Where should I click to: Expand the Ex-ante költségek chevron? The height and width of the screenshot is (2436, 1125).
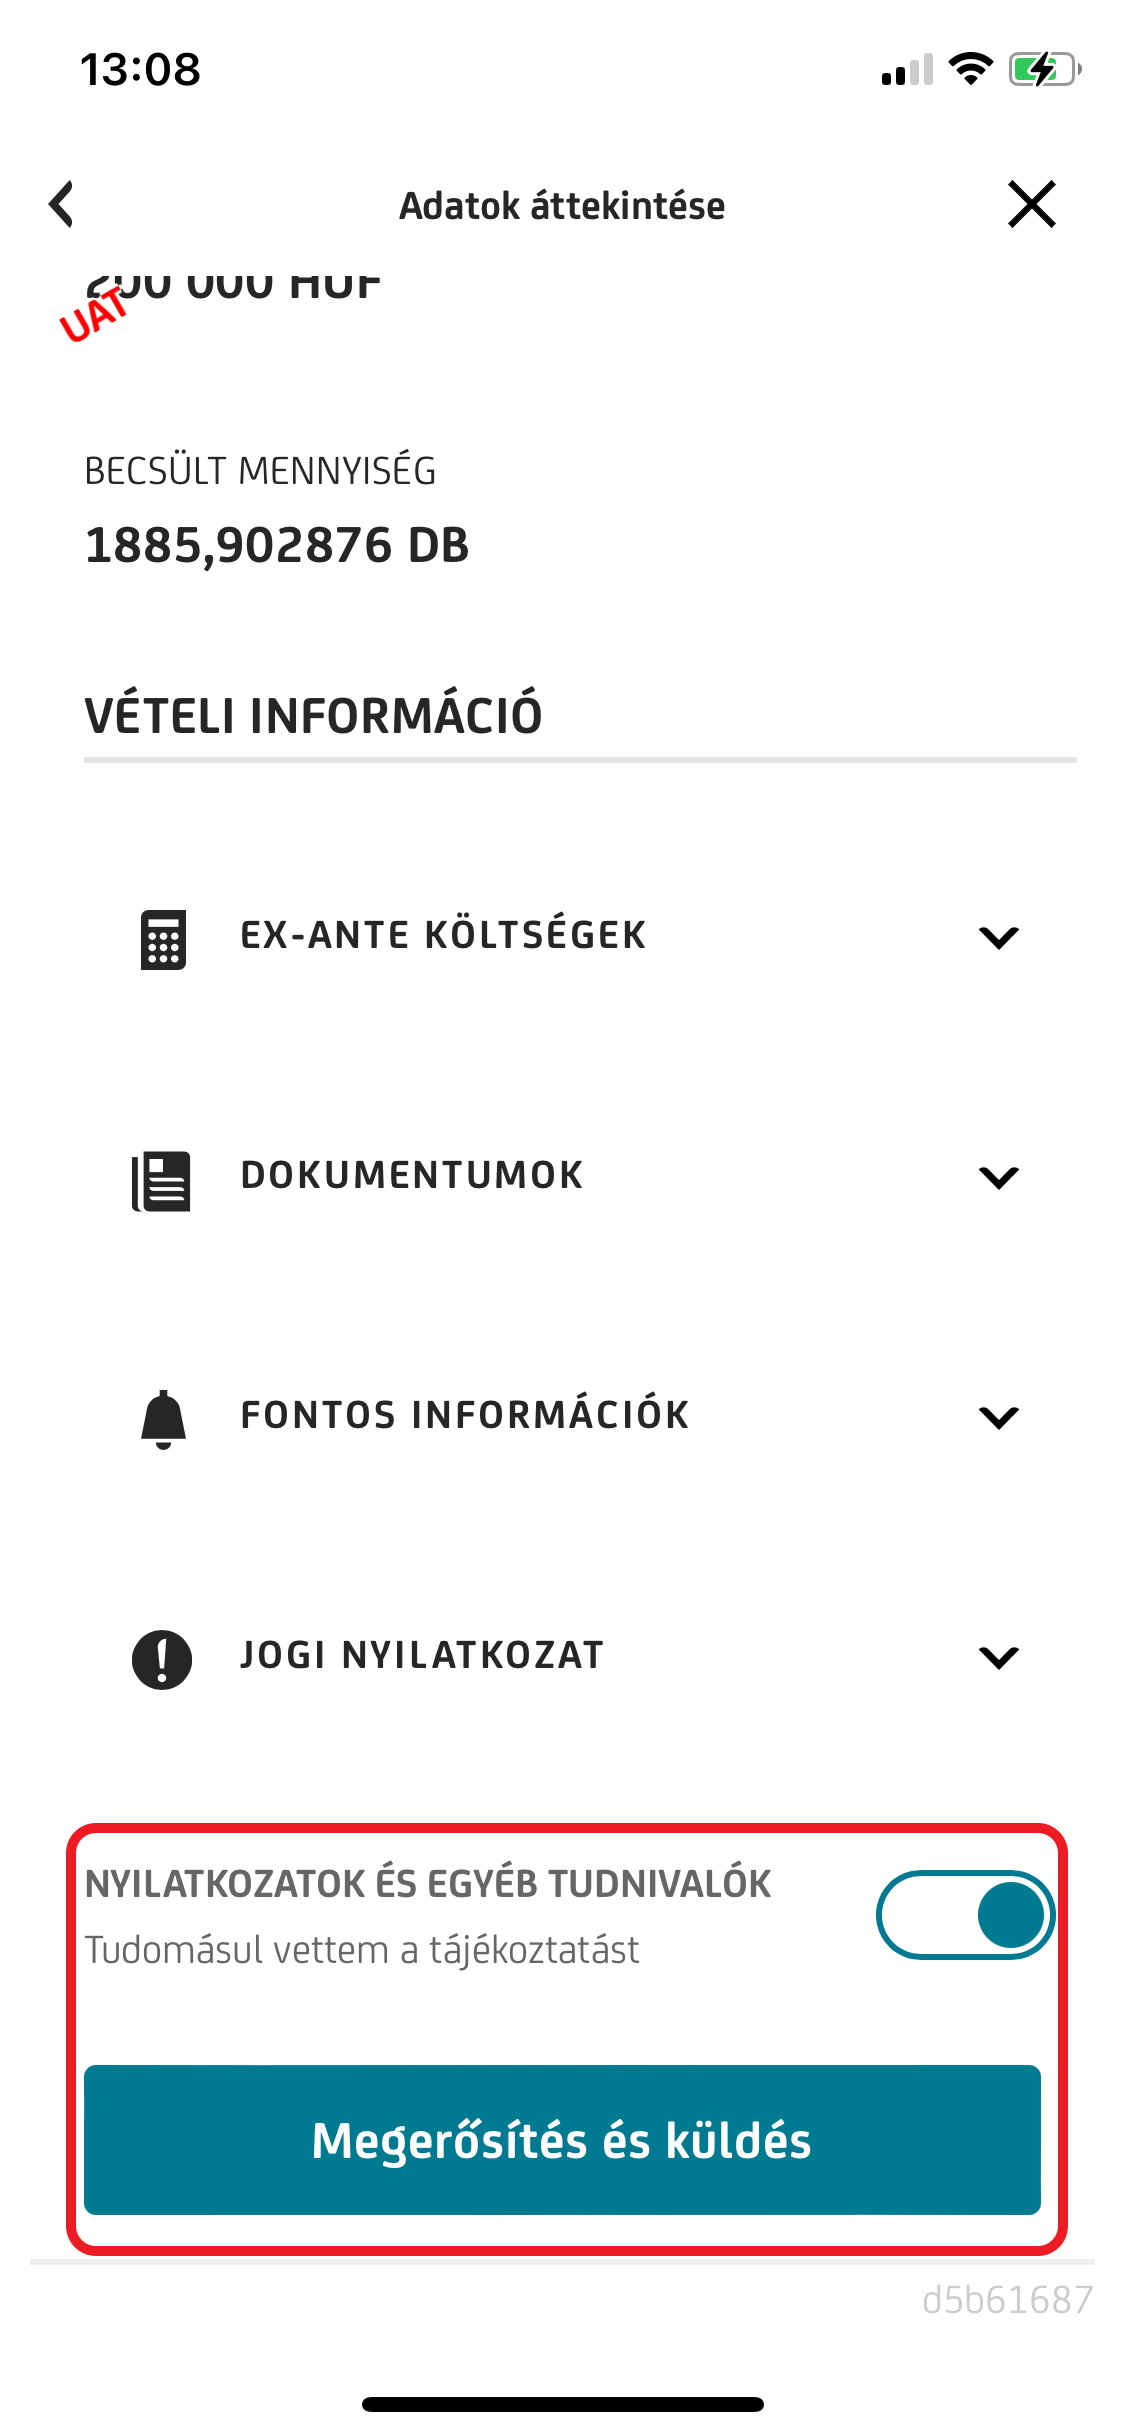998,937
